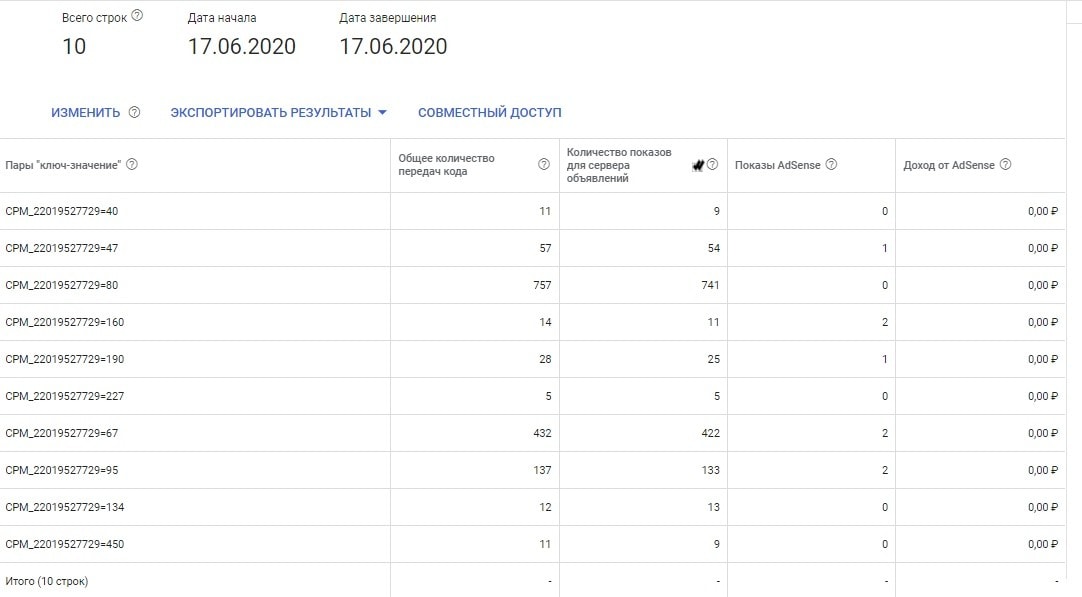This screenshot has height=597, width=1082.
Task: Click help icon for Количество показов column
Action: tap(713, 165)
